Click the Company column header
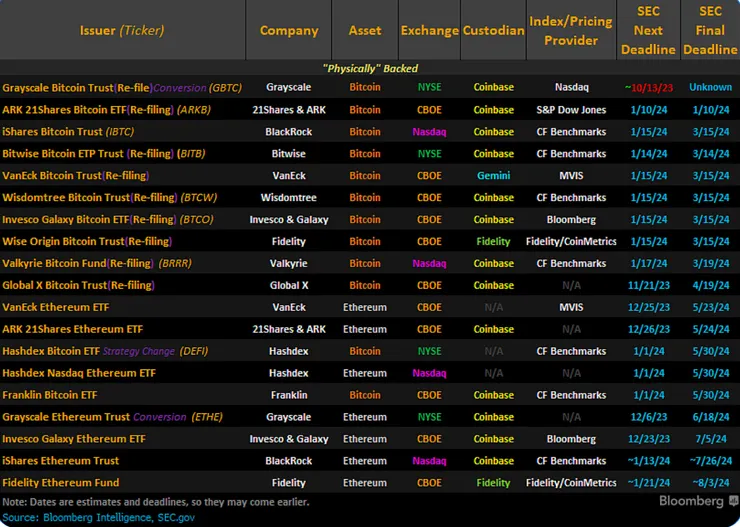Screen dimensions: 740x527 pos(288,31)
